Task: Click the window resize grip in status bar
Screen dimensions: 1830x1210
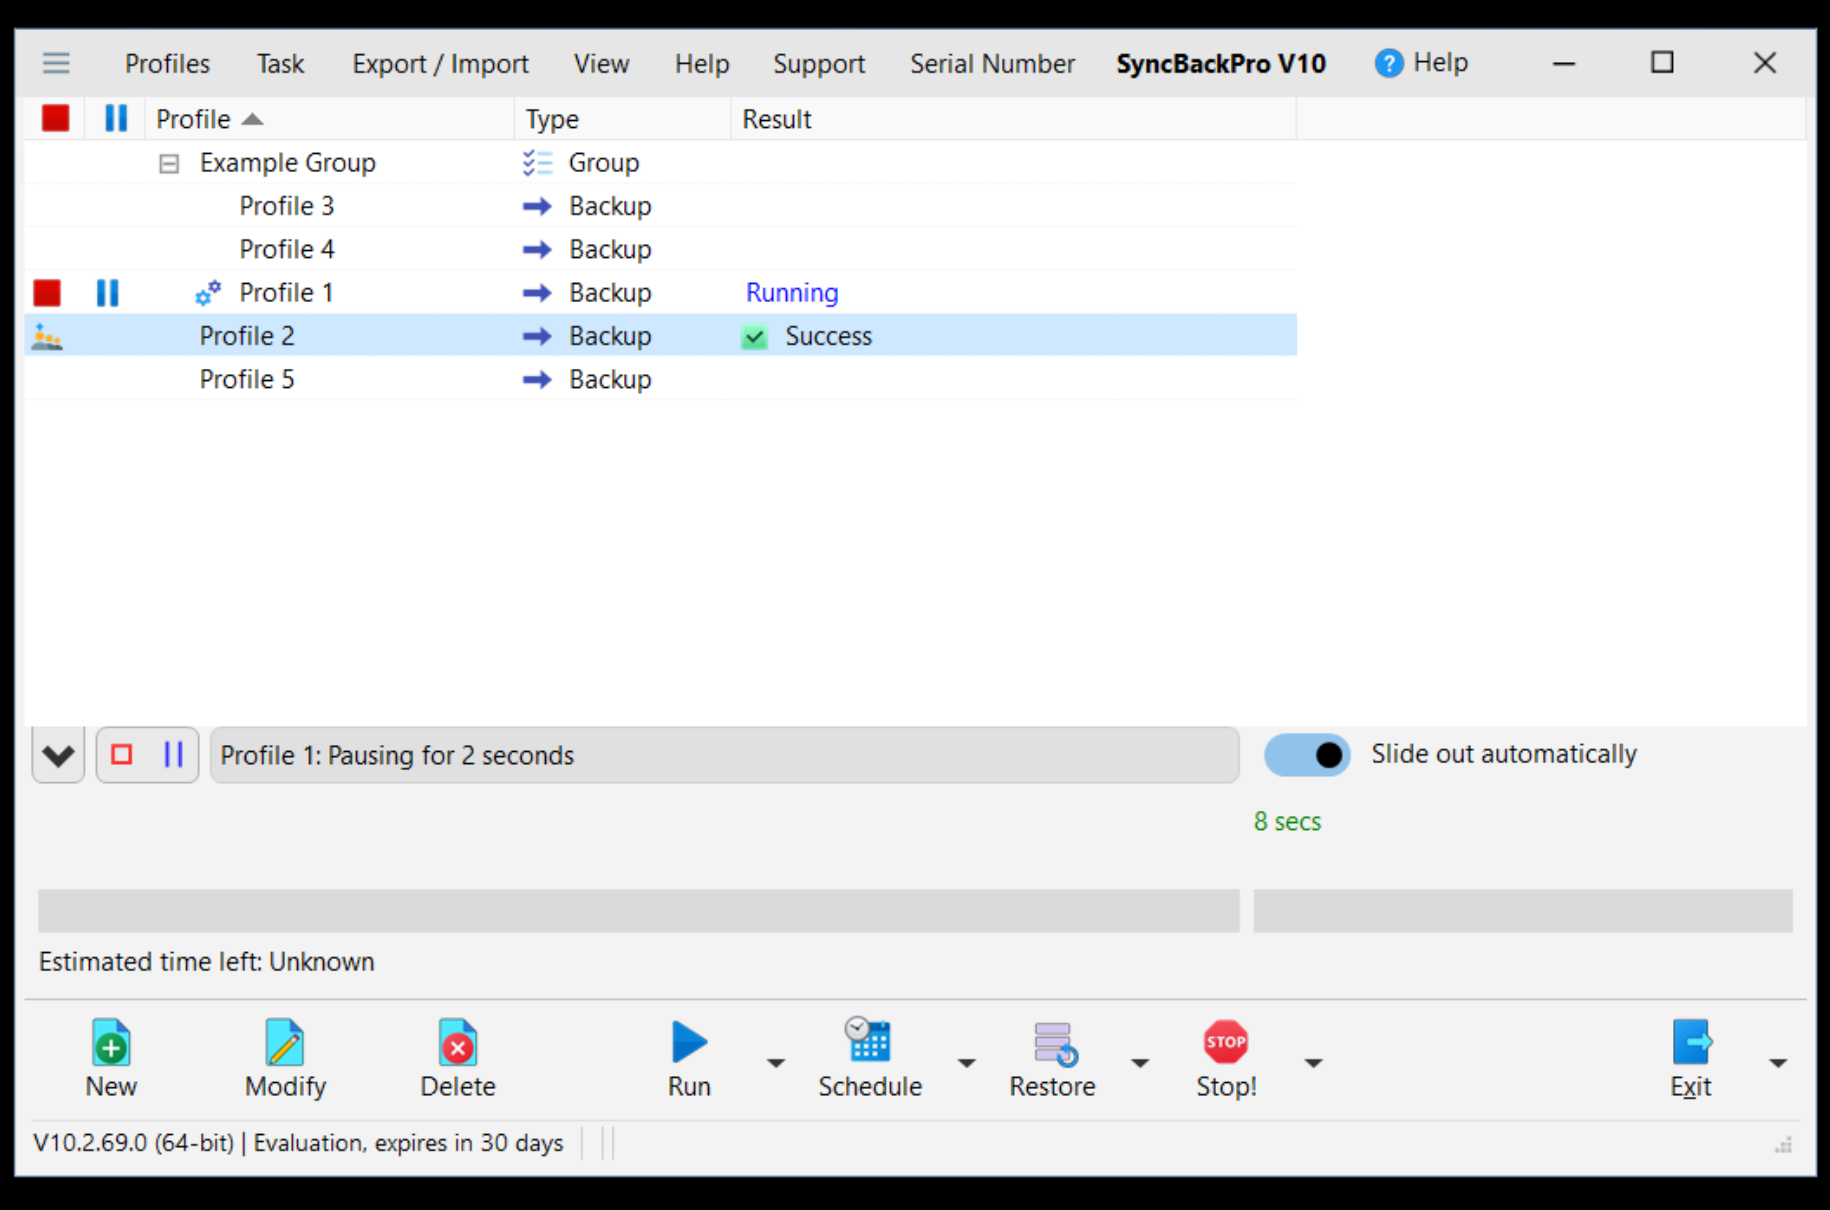Action: click(x=1783, y=1145)
